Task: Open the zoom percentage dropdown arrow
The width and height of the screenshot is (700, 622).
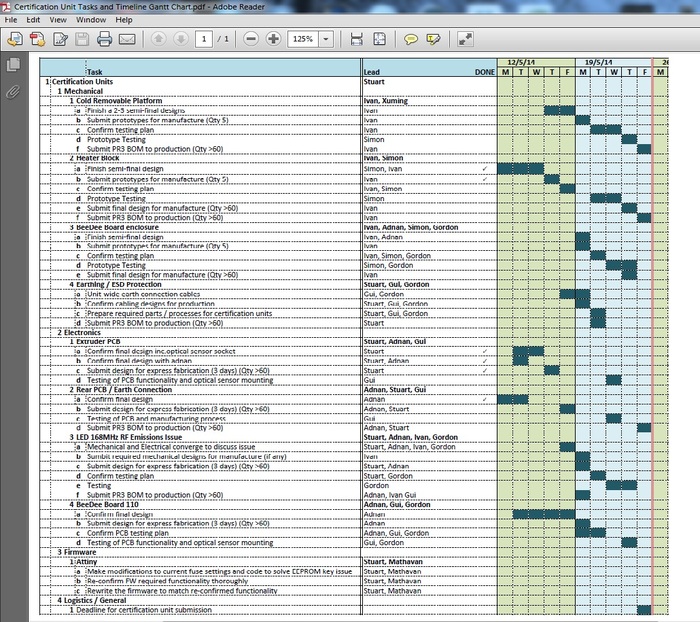Action: click(x=326, y=39)
